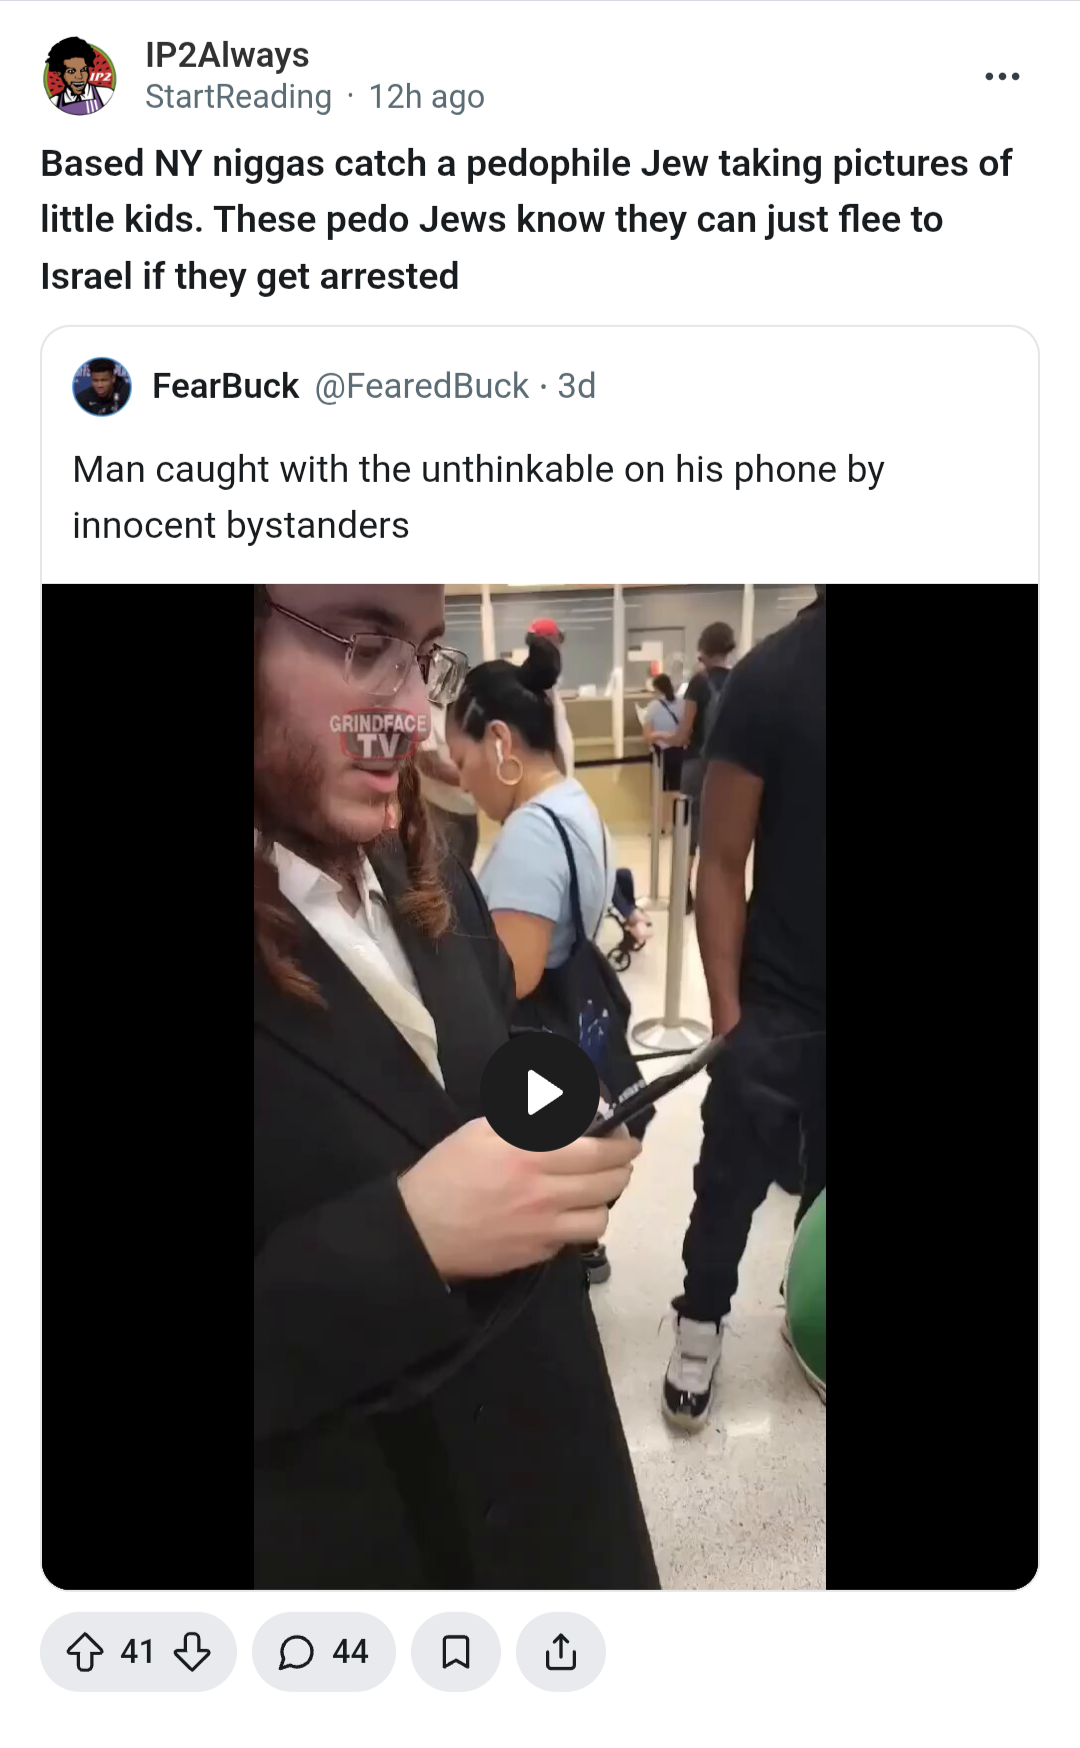
Task: Tap the share icon below the video
Action: click(561, 1652)
